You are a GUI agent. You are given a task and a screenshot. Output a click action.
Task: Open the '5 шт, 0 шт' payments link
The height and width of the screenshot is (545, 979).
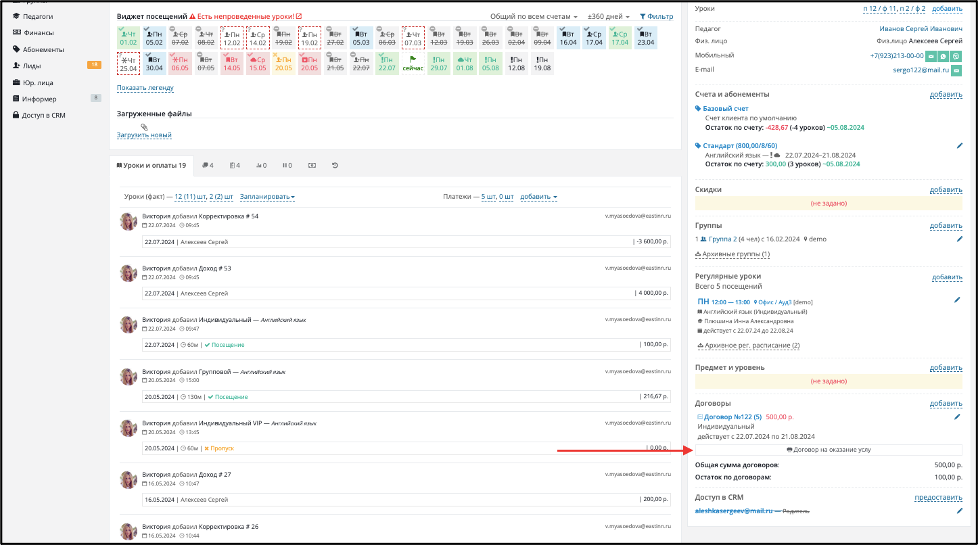tap(498, 197)
